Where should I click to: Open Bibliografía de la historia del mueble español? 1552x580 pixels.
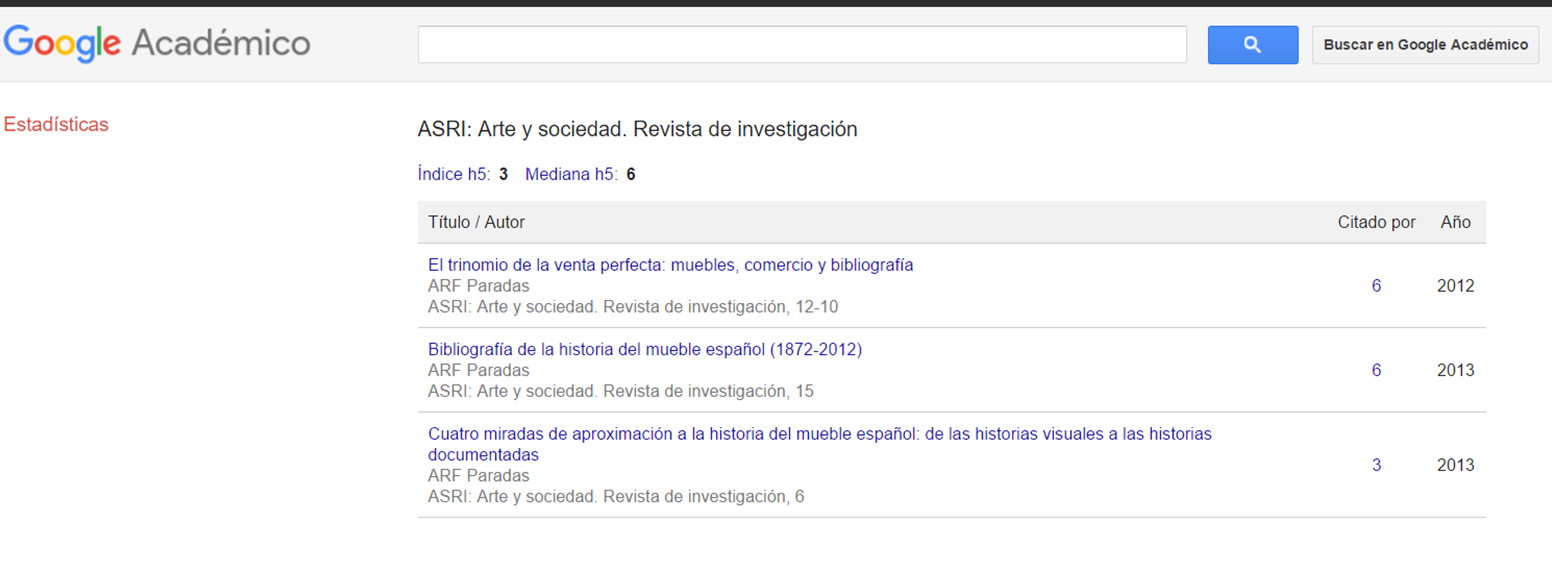click(x=645, y=349)
